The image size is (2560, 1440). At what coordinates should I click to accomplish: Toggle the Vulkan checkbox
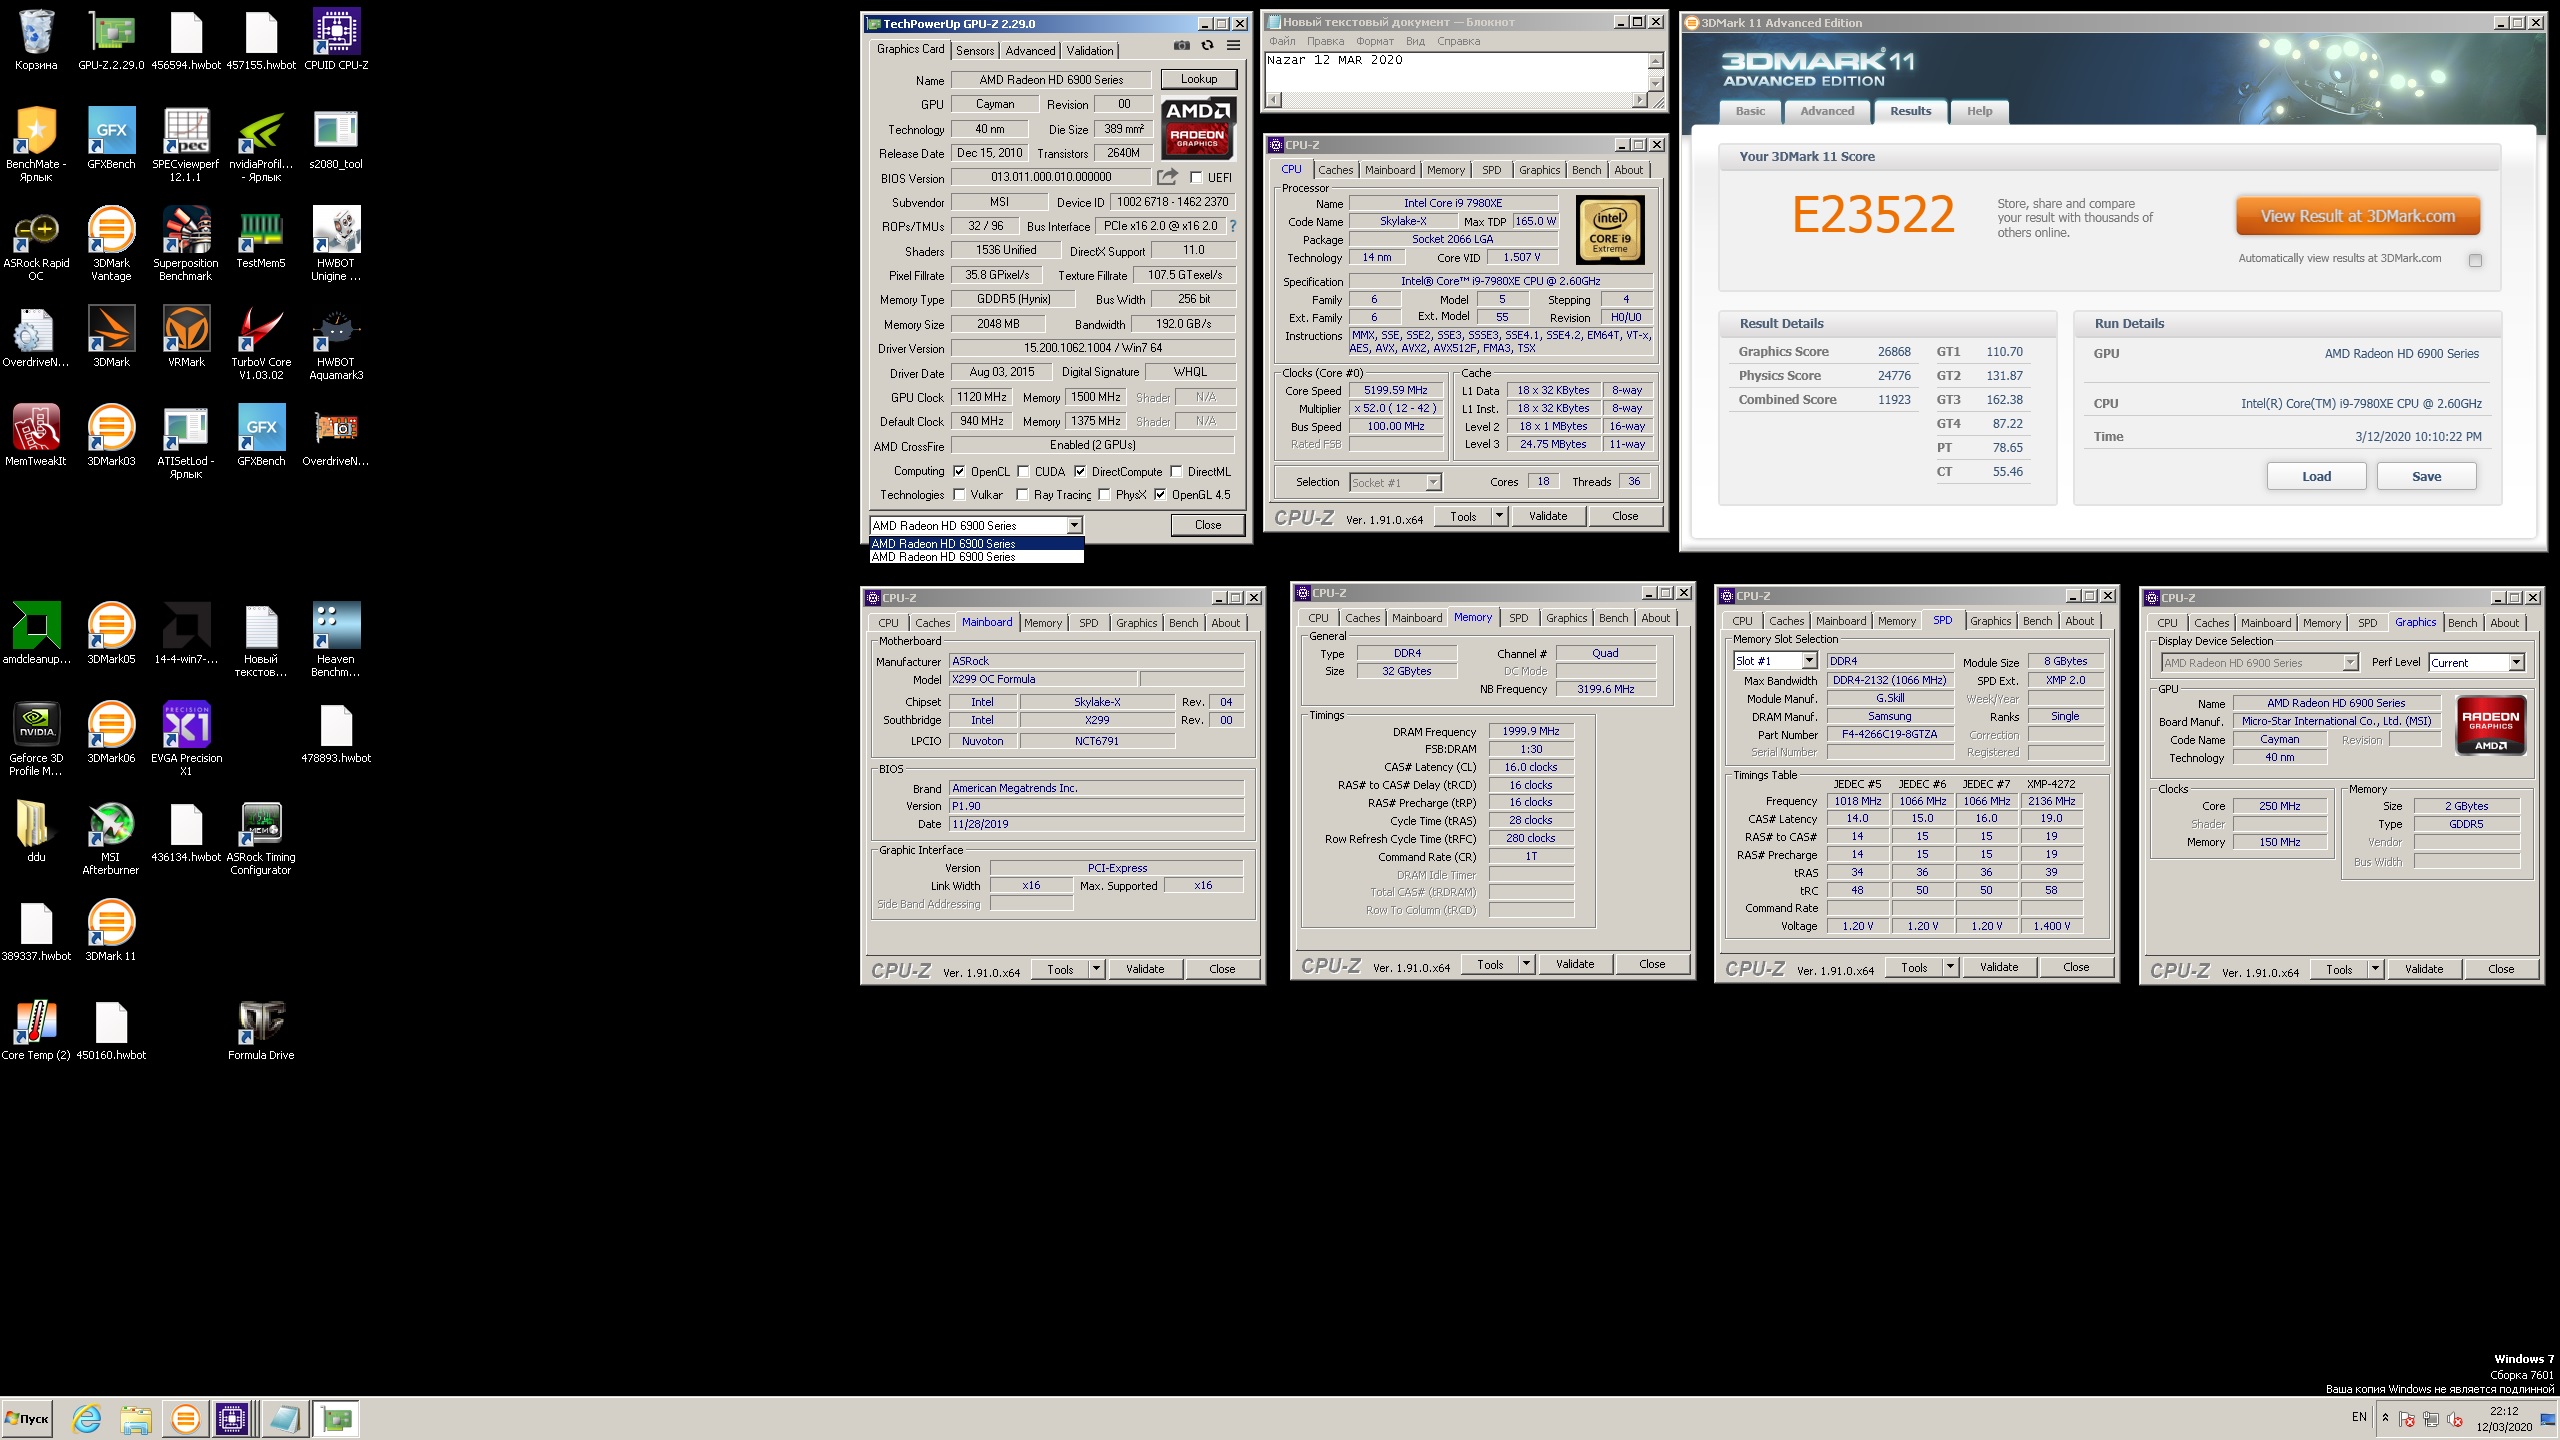(959, 495)
